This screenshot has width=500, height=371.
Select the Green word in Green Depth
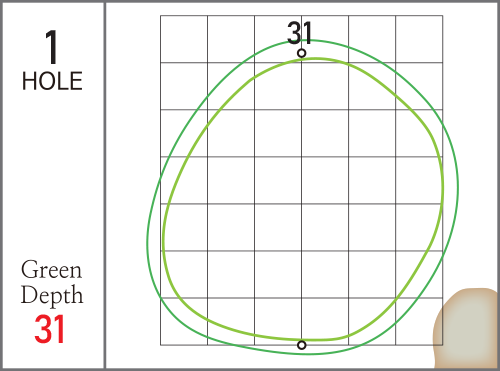[51, 269]
